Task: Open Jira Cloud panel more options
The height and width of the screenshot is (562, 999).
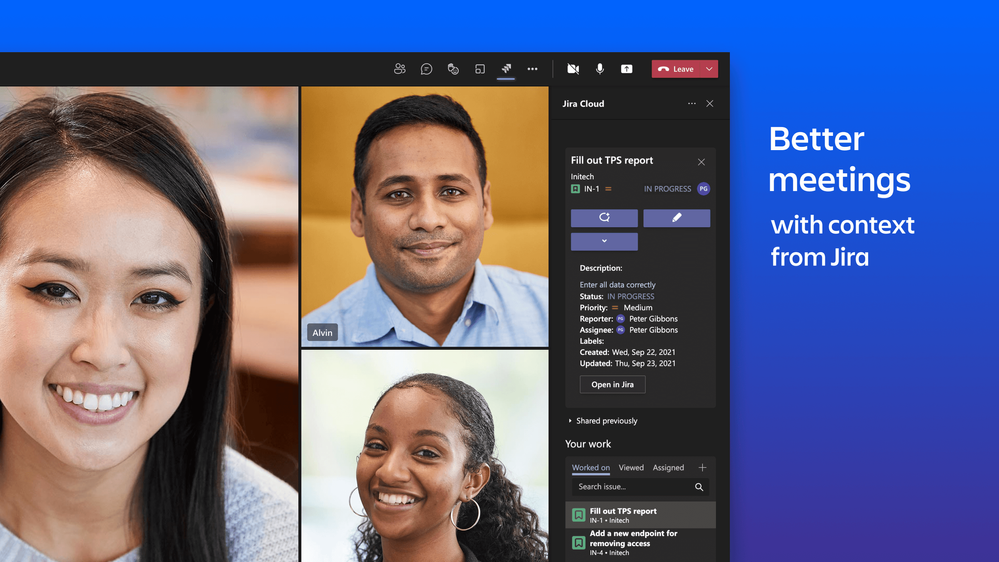Action: 692,103
